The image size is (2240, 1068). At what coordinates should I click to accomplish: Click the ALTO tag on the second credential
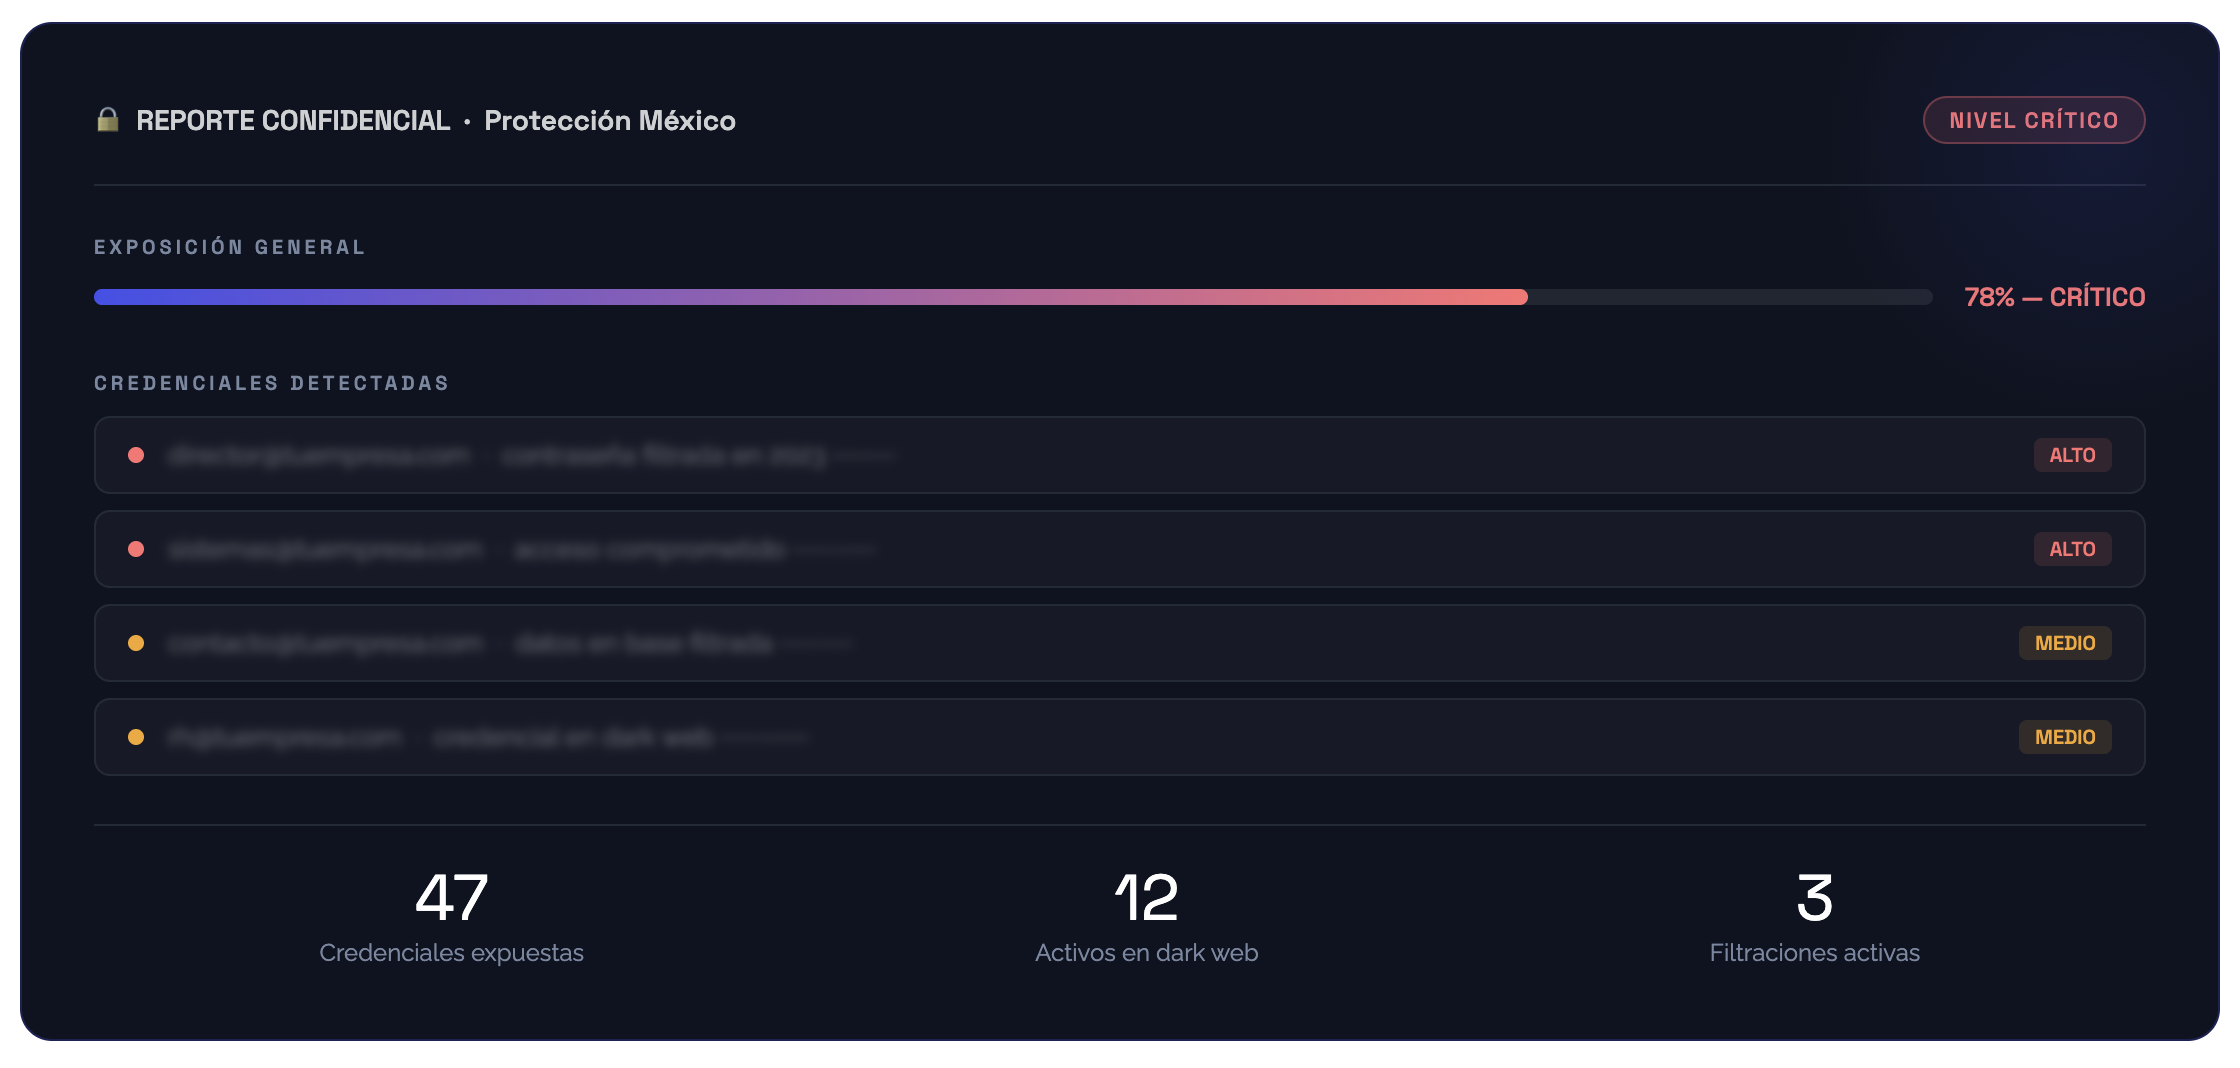click(2072, 549)
